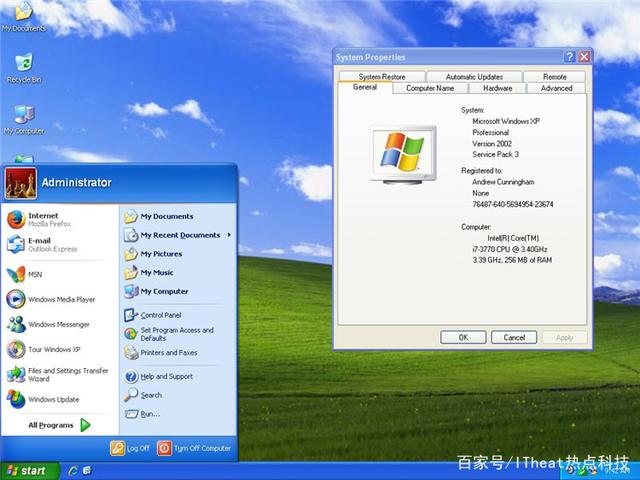
Task: Switch to the Computer Name tab
Action: click(430, 88)
